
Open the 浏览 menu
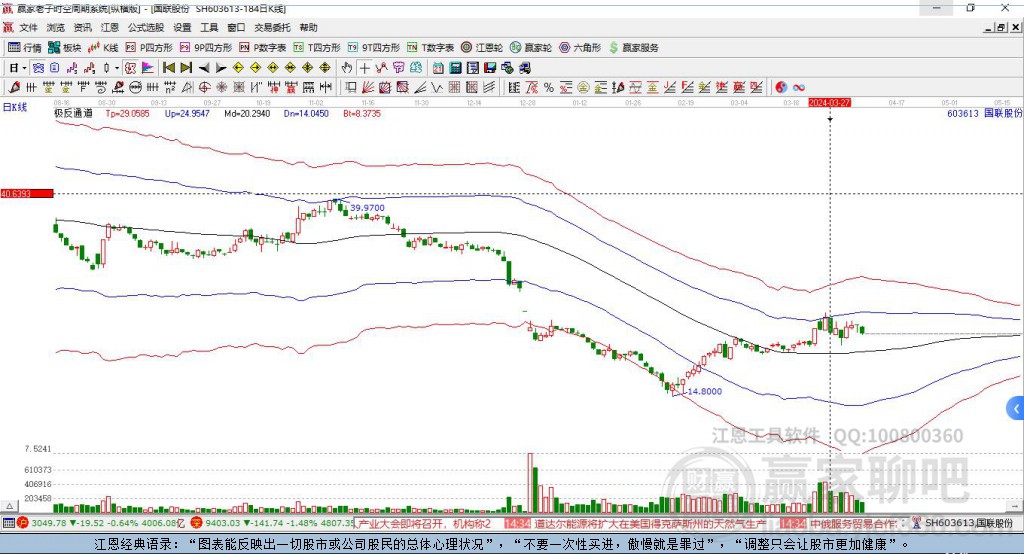click(x=56, y=27)
